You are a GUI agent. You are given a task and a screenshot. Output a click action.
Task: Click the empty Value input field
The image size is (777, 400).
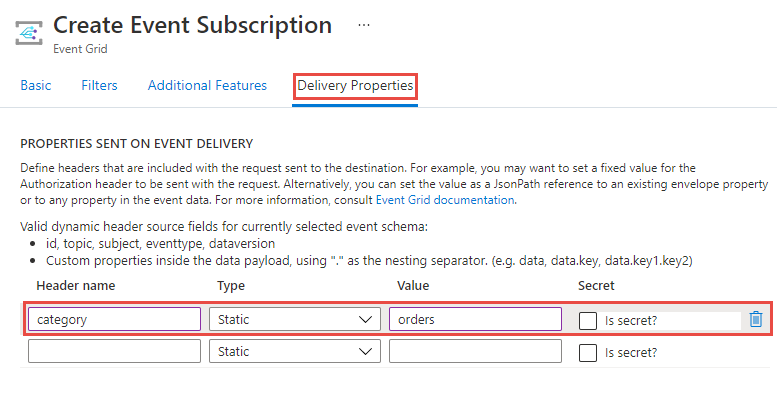(x=475, y=352)
